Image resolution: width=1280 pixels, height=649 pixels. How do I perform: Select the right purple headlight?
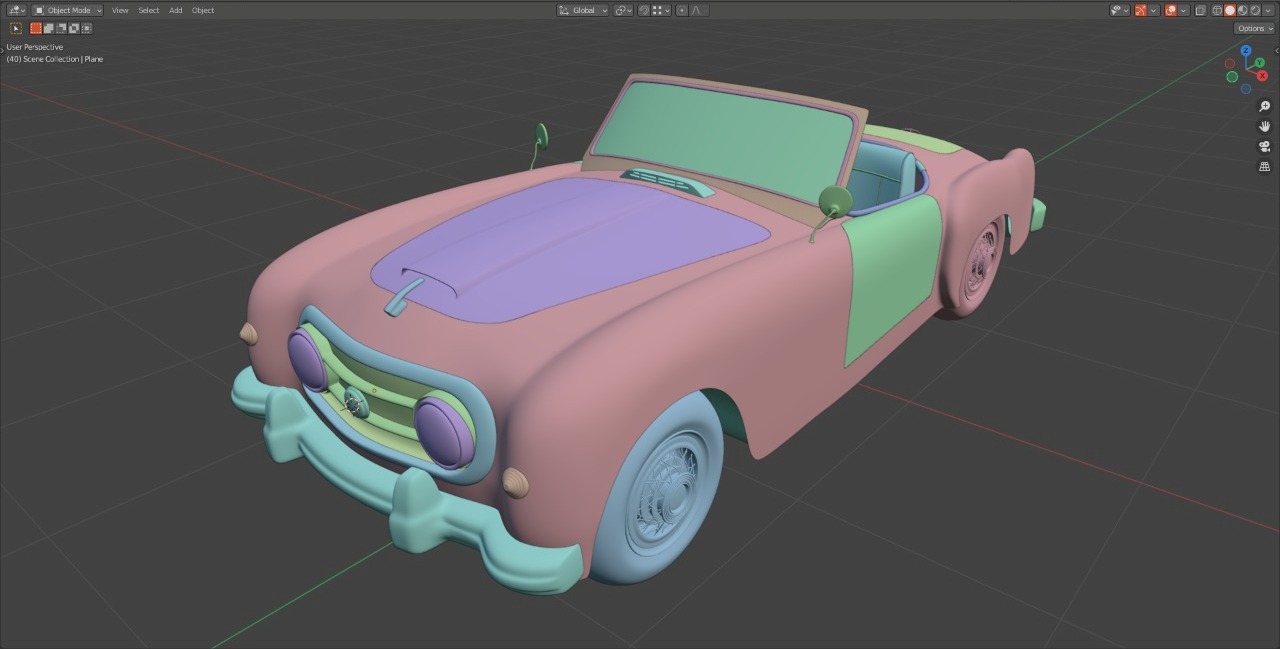(x=444, y=431)
